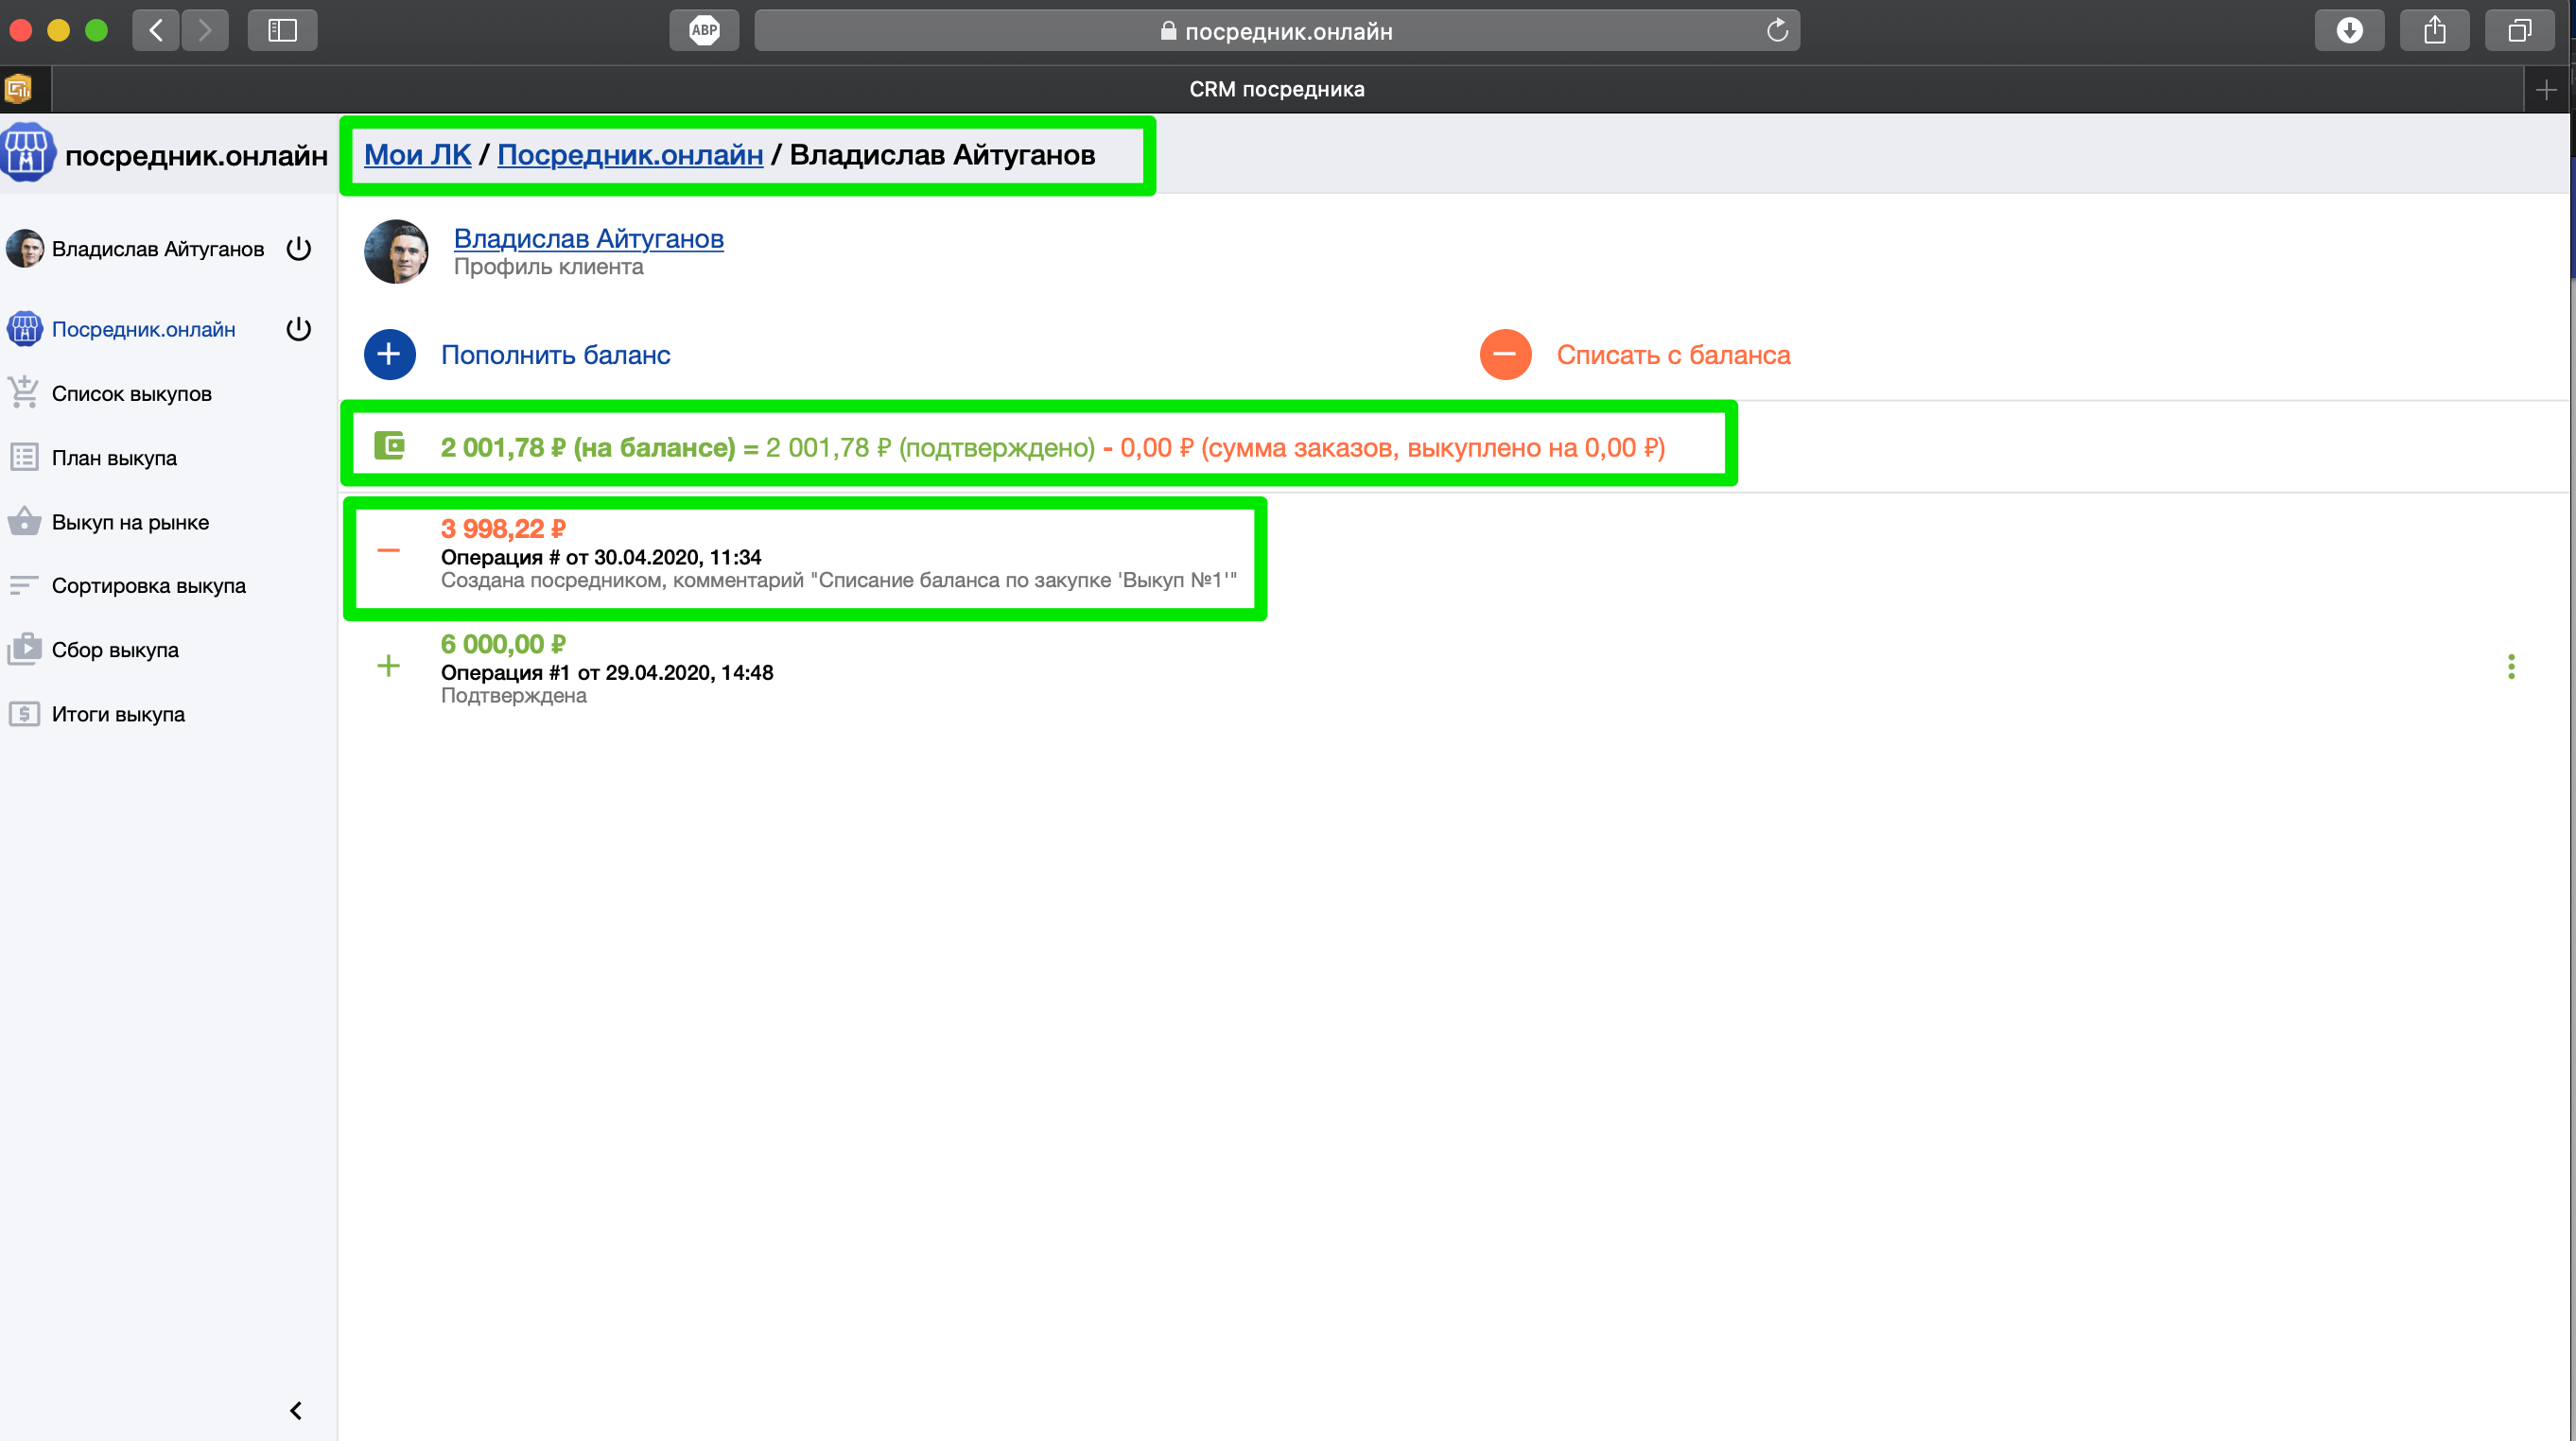Click the Сортировка выкупа sort icon
Image resolution: width=2576 pixels, height=1441 pixels.
(x=24, y=585)
